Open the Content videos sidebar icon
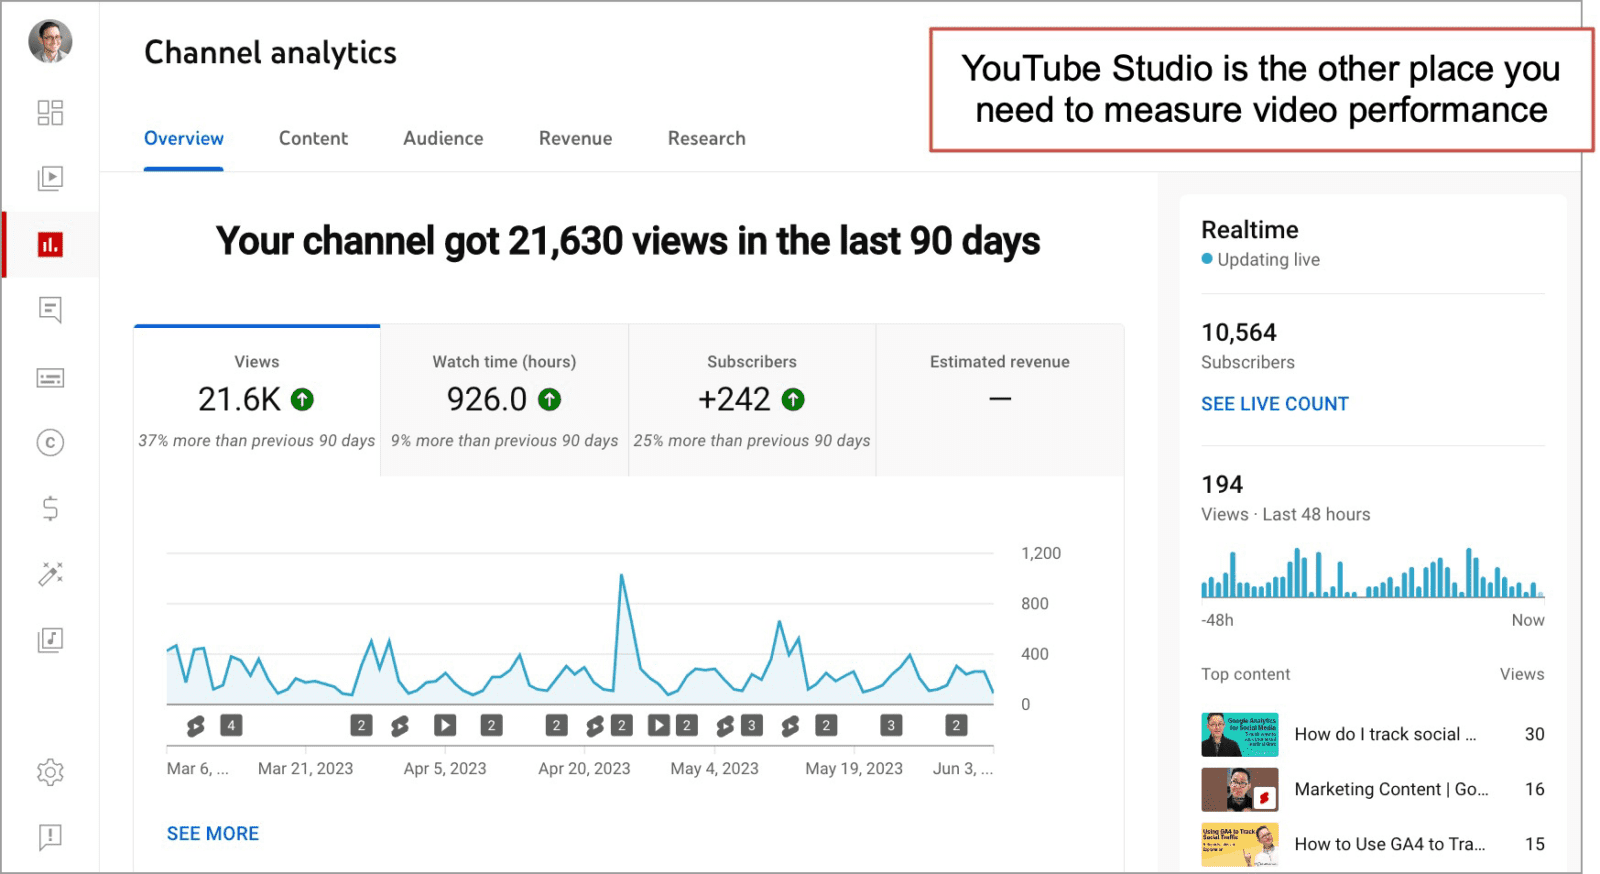Screen dimensions: 1600x874 (50, 178)
